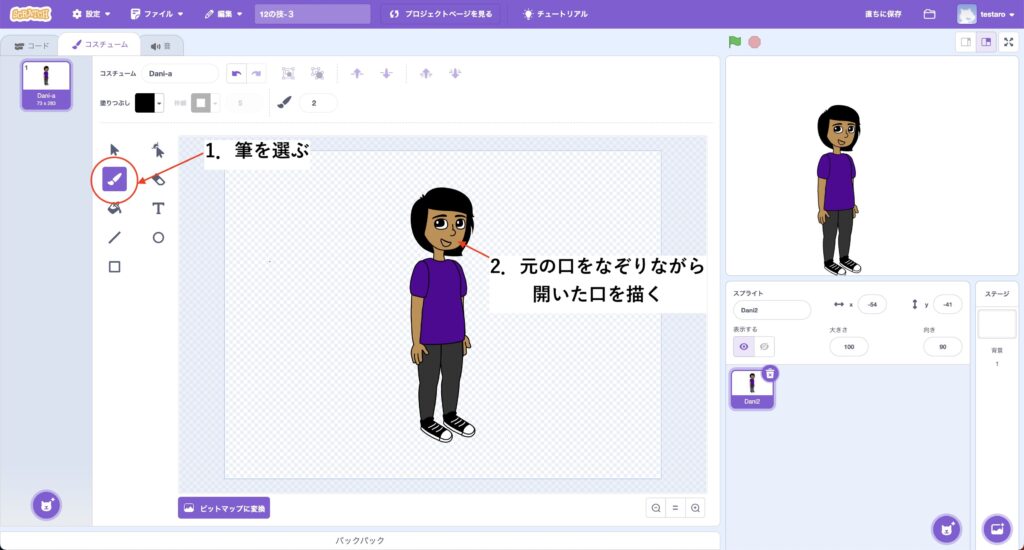Open the ファイル file menu
Image resolution: width=1024 pixels, height=550 pixels.
point(157,14)
